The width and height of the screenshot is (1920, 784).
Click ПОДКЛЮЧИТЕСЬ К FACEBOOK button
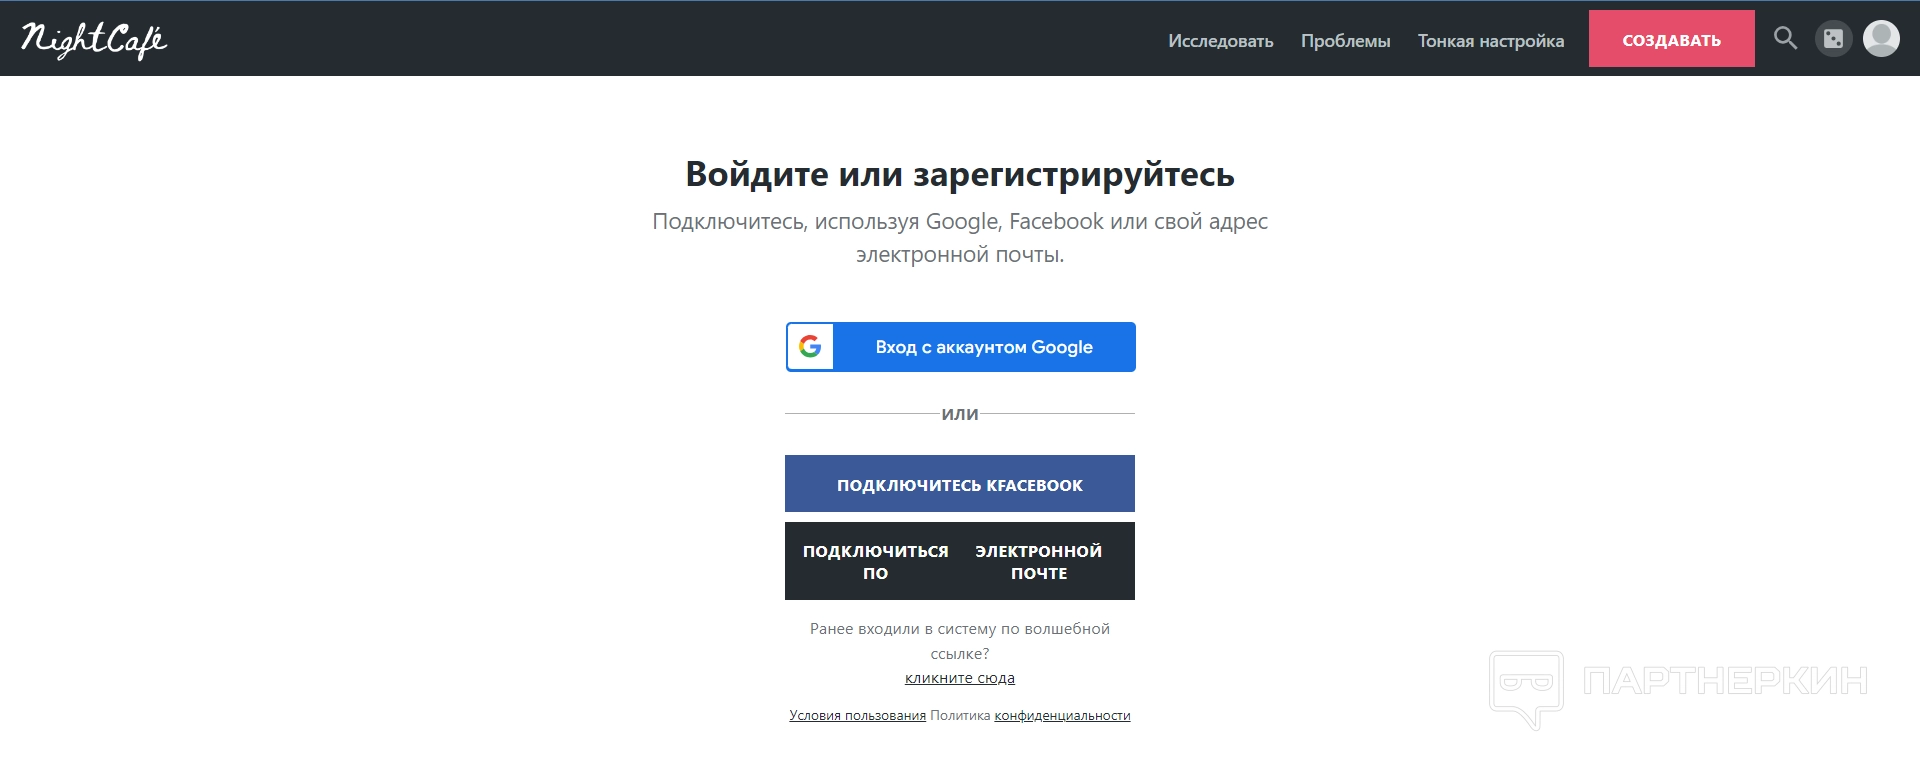(x=960, y=484)
